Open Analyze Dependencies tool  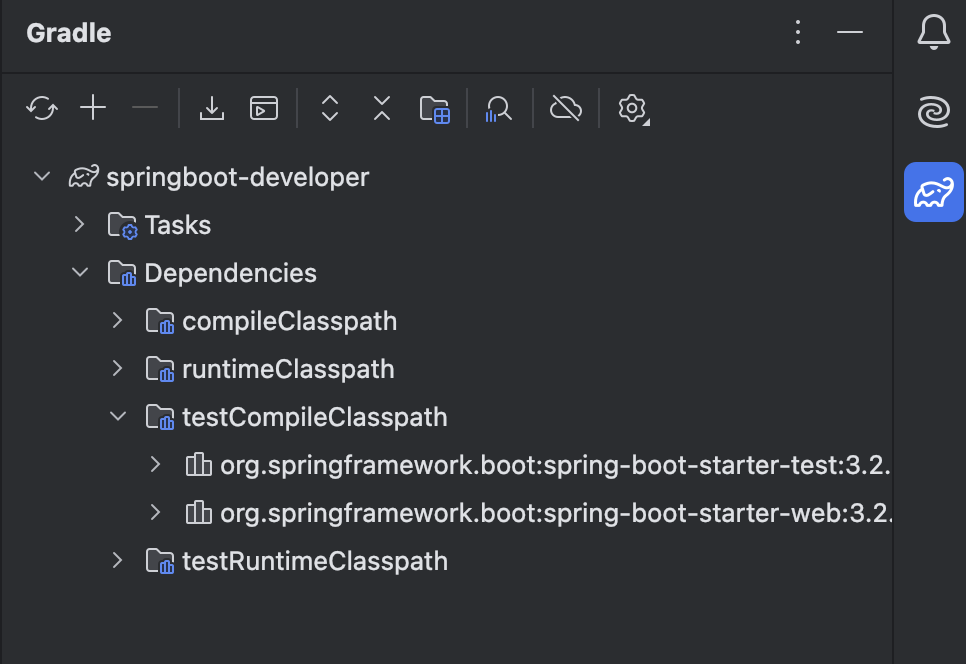tap(498, 109)
